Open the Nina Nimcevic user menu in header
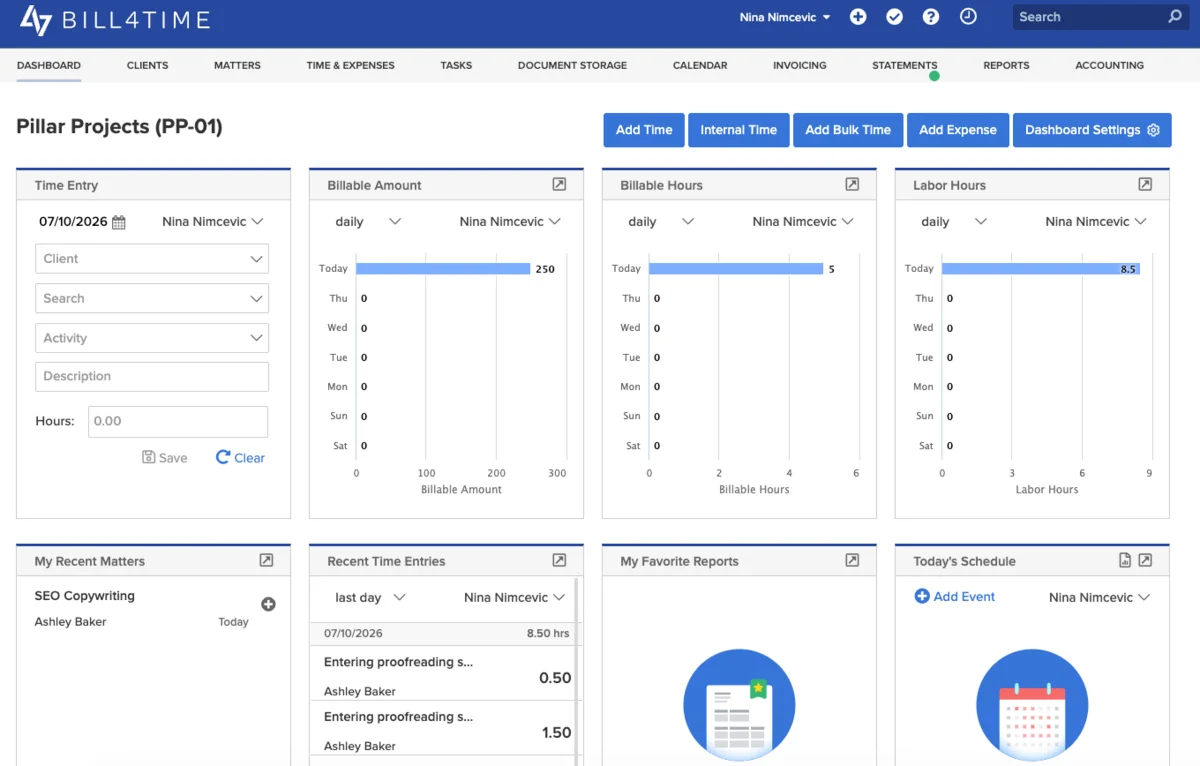 pyautogui.click(x=785, y=17)
